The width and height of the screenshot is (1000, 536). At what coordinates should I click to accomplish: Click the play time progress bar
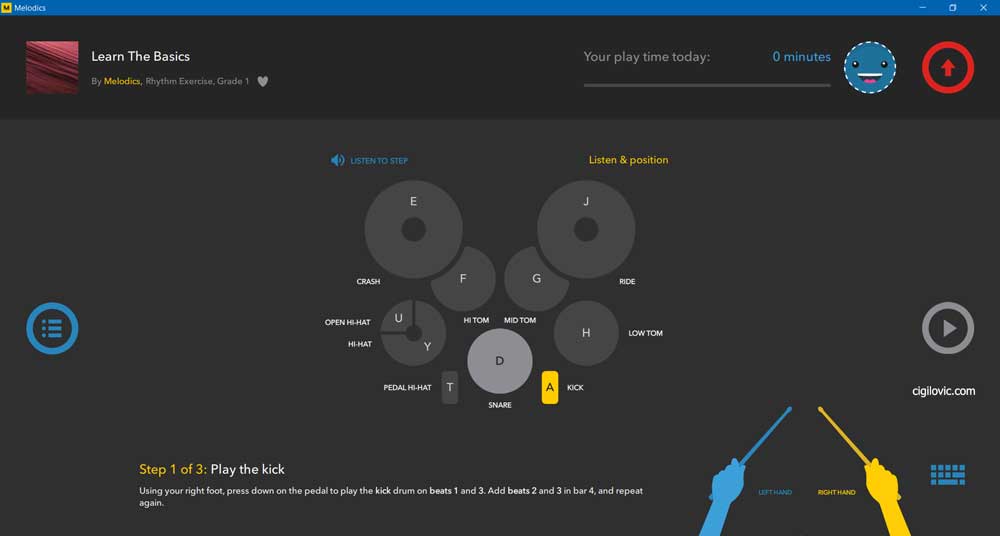click(706, 85)
